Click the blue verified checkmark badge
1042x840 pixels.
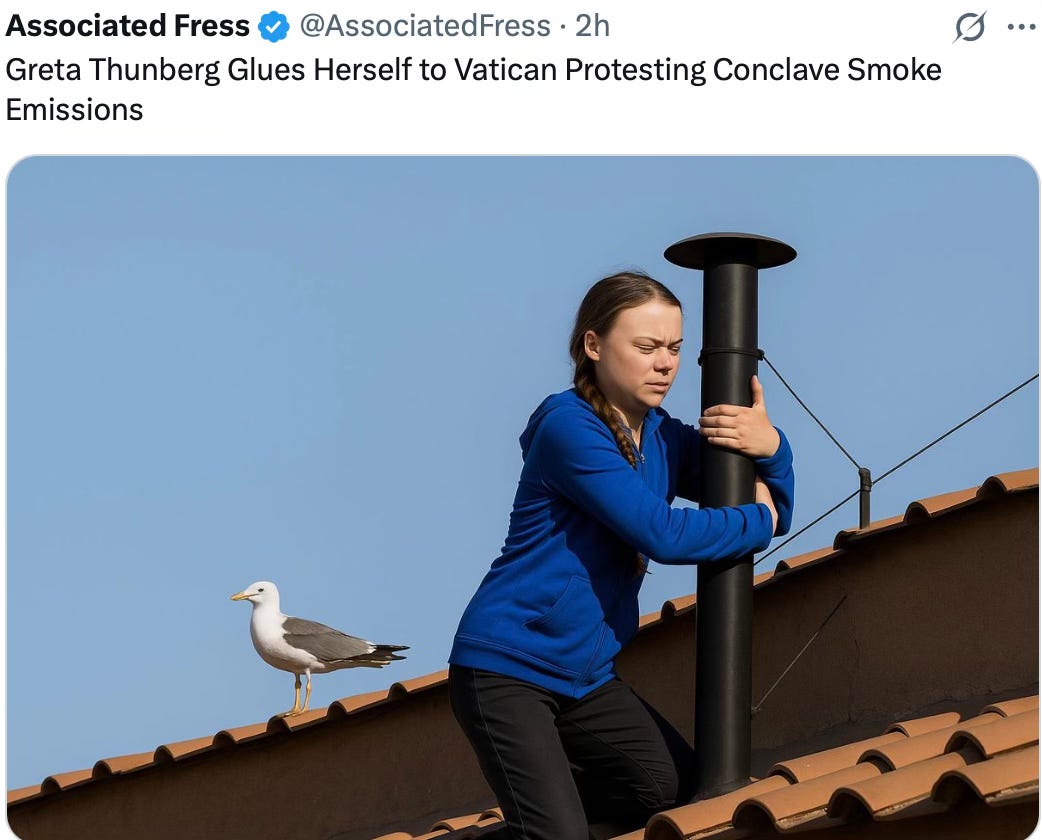point(274,27)
